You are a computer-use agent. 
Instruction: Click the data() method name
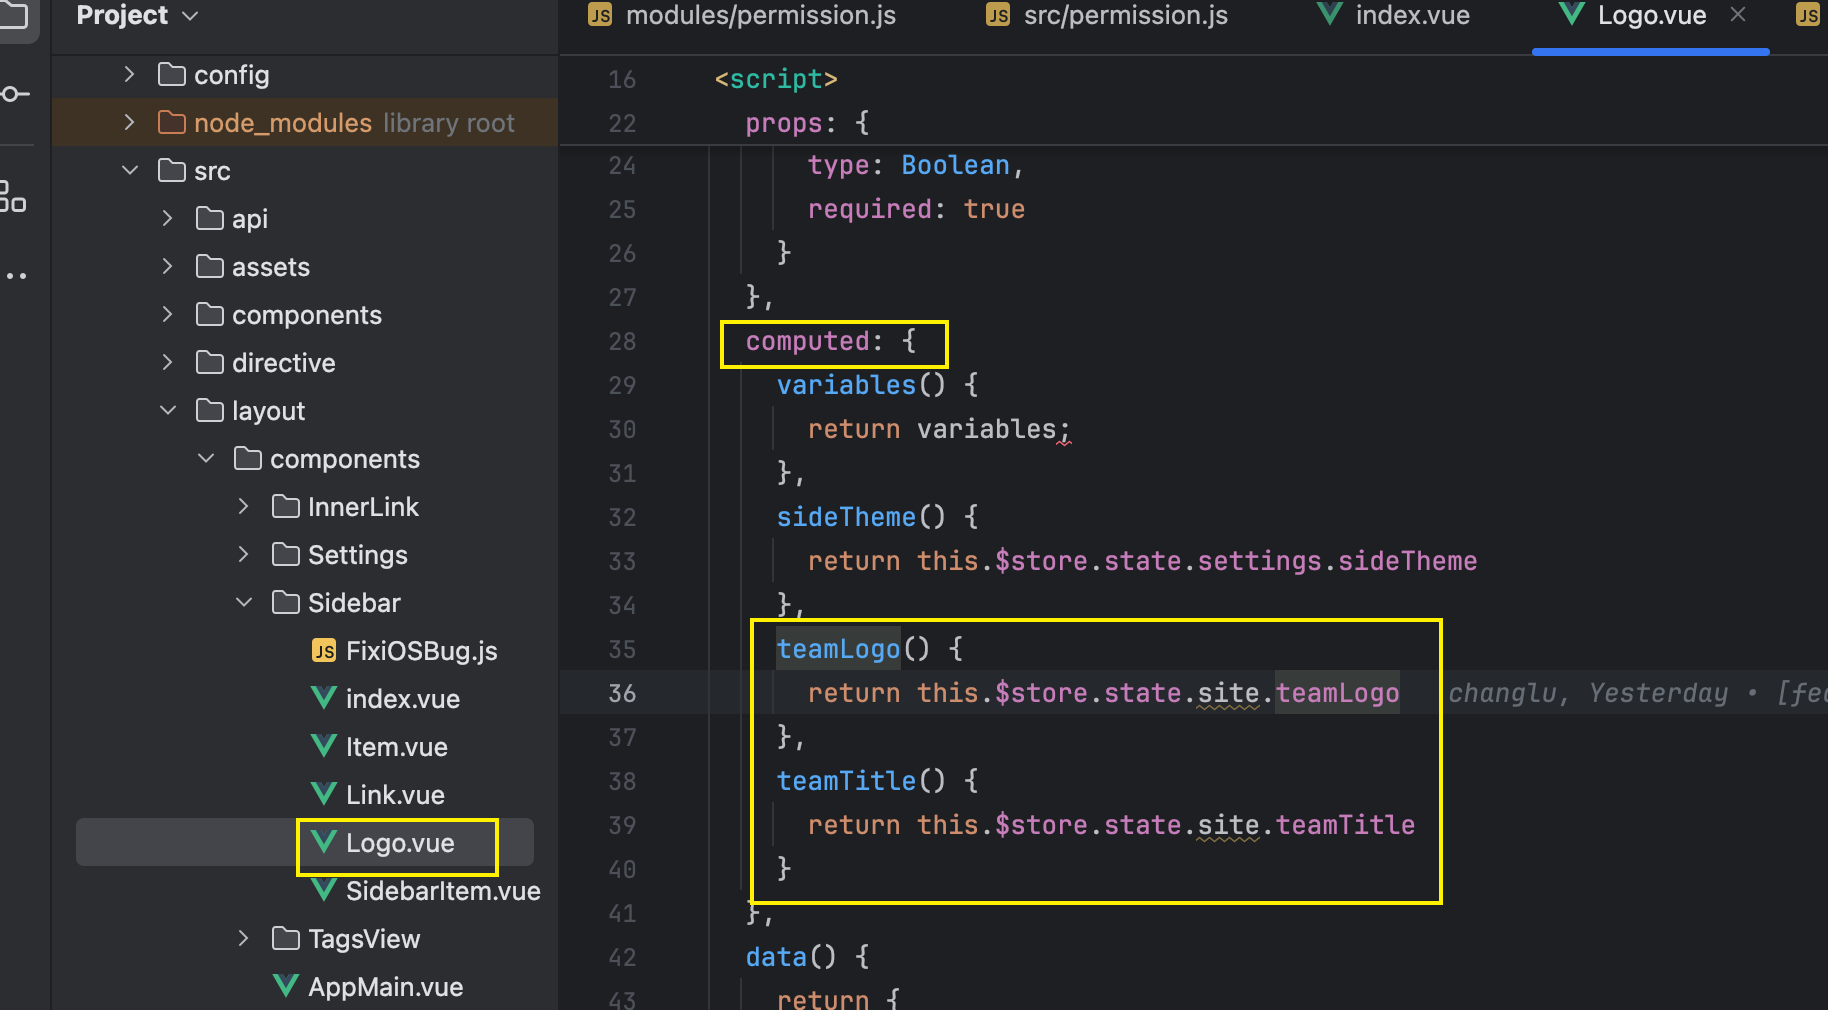pos(776,957)
